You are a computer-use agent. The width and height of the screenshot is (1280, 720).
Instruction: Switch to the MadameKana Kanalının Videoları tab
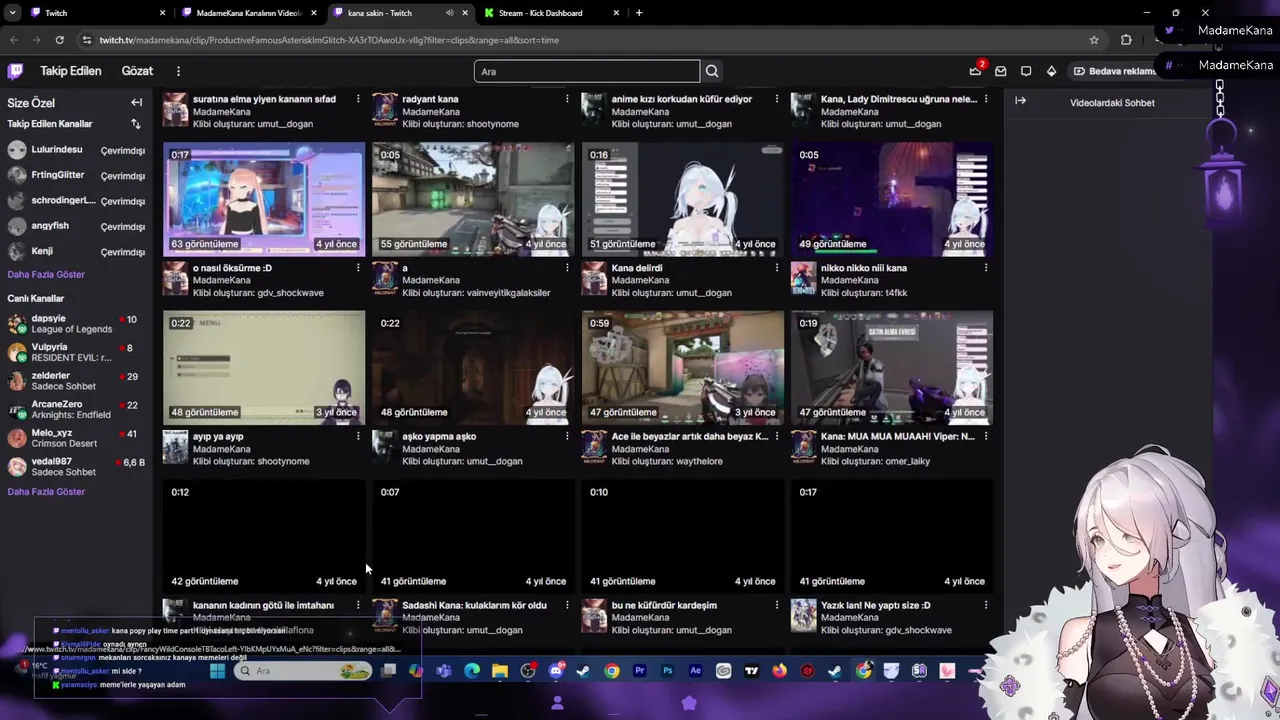pos(250,13)
